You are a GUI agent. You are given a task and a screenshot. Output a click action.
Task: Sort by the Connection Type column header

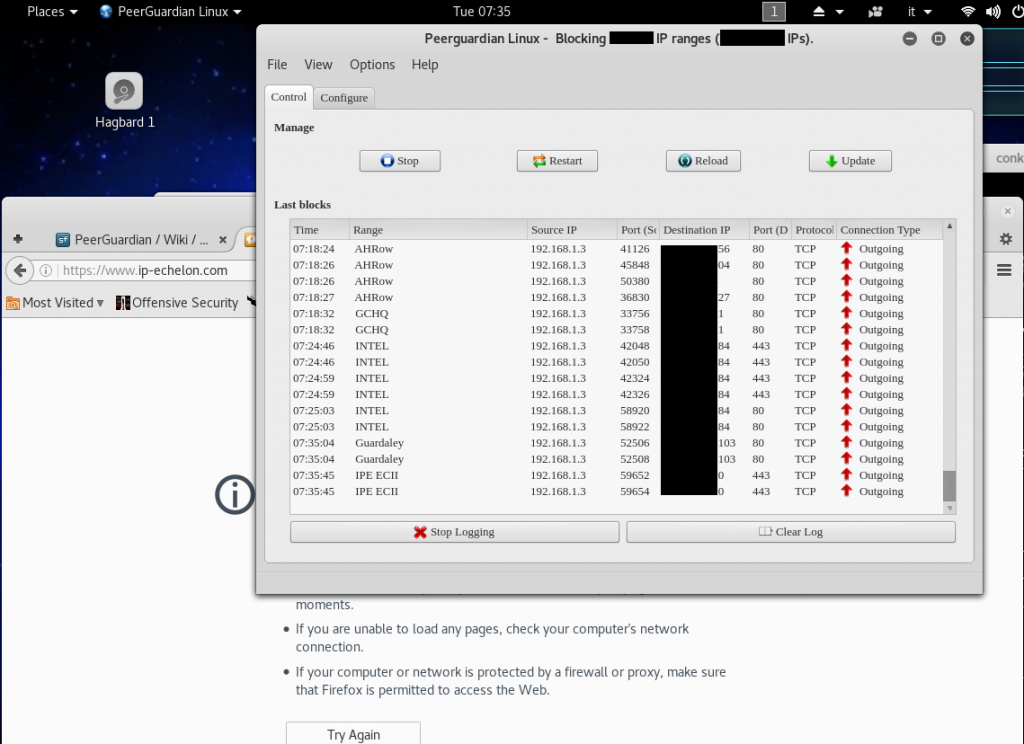890,230
